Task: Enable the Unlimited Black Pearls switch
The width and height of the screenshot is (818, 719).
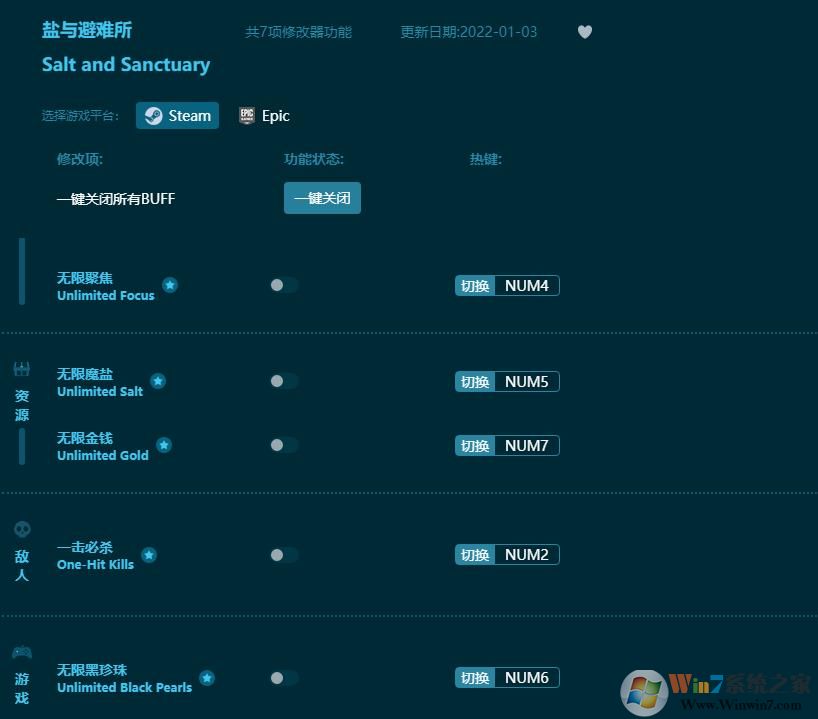Action: (x=283, y=678)
